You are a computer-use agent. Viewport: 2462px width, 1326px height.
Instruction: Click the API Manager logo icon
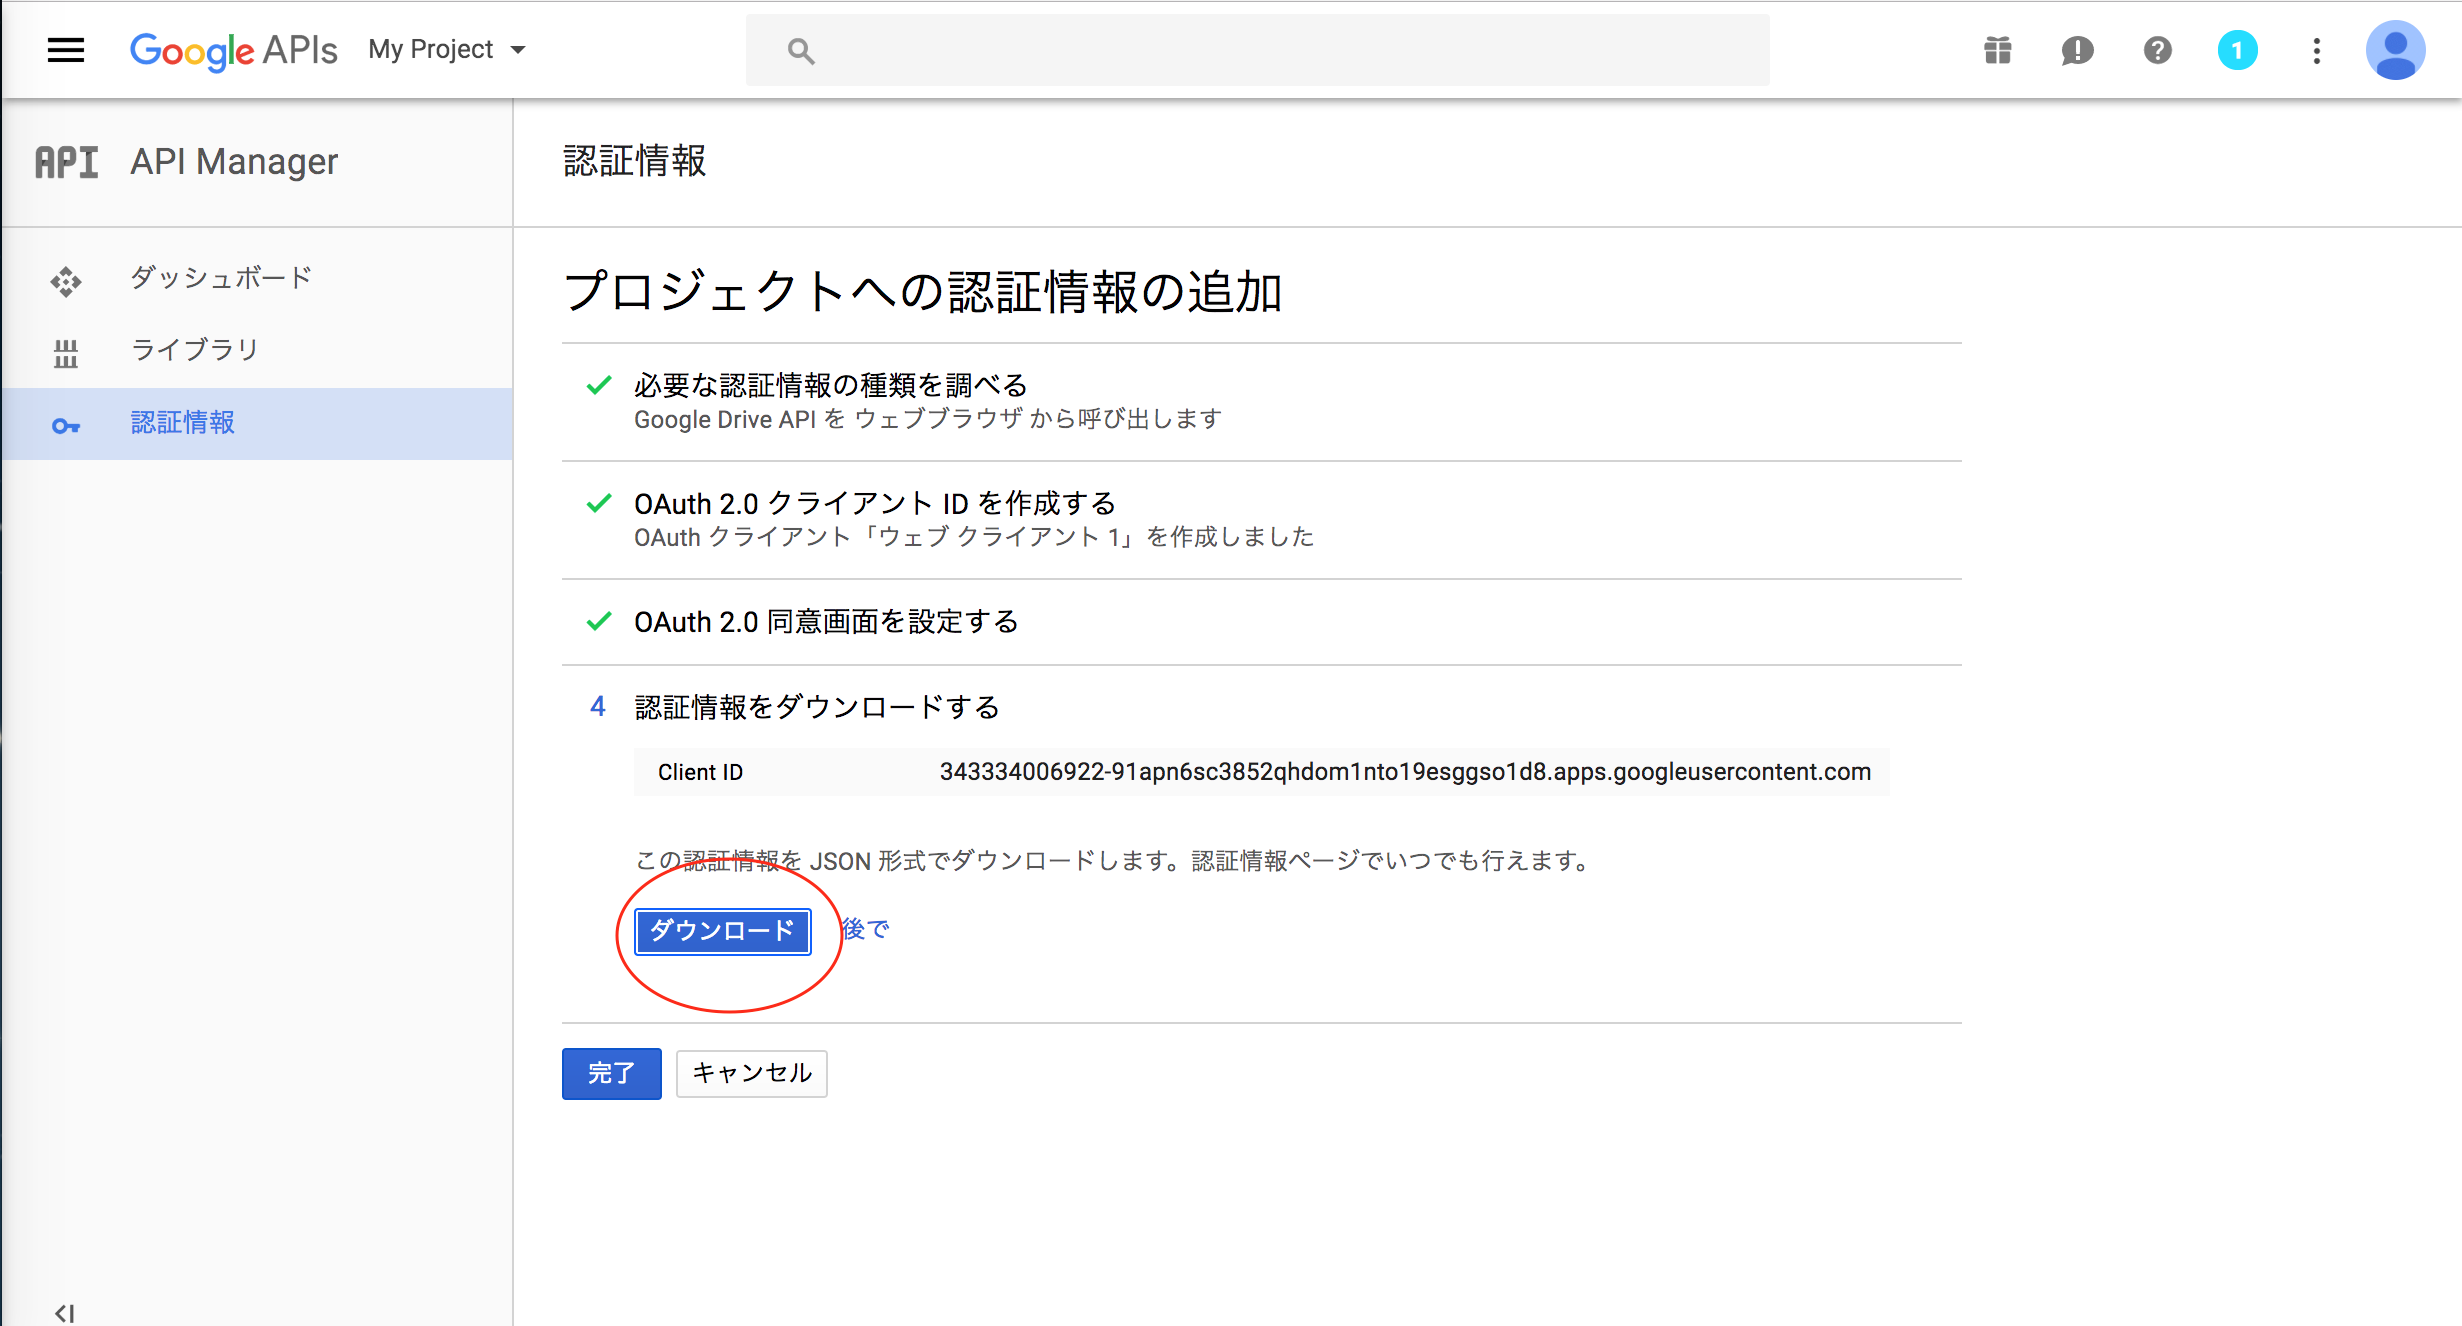(x=67, y=162)
